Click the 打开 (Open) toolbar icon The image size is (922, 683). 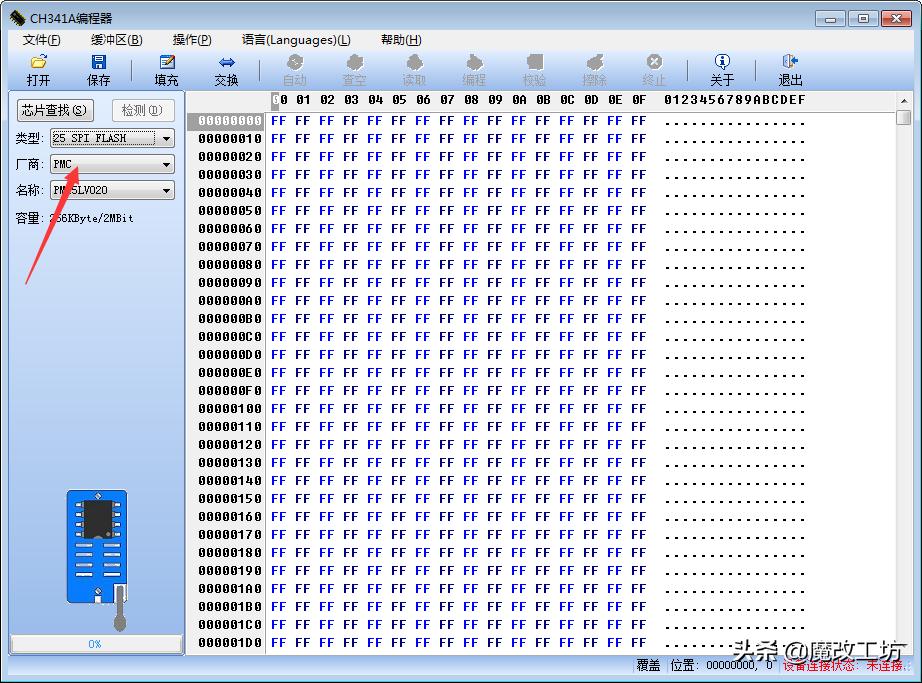pos(38,62)
